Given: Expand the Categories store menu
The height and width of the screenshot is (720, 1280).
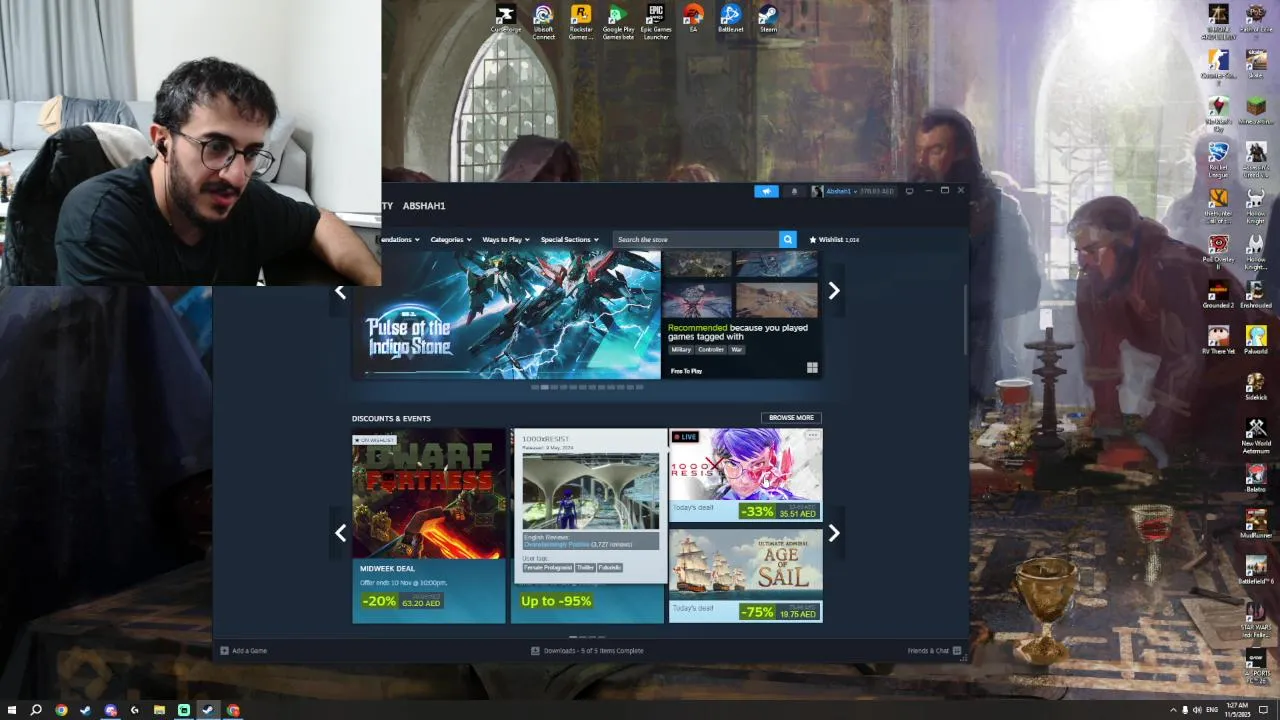Looking at the screenshot, I should (450, 240).
